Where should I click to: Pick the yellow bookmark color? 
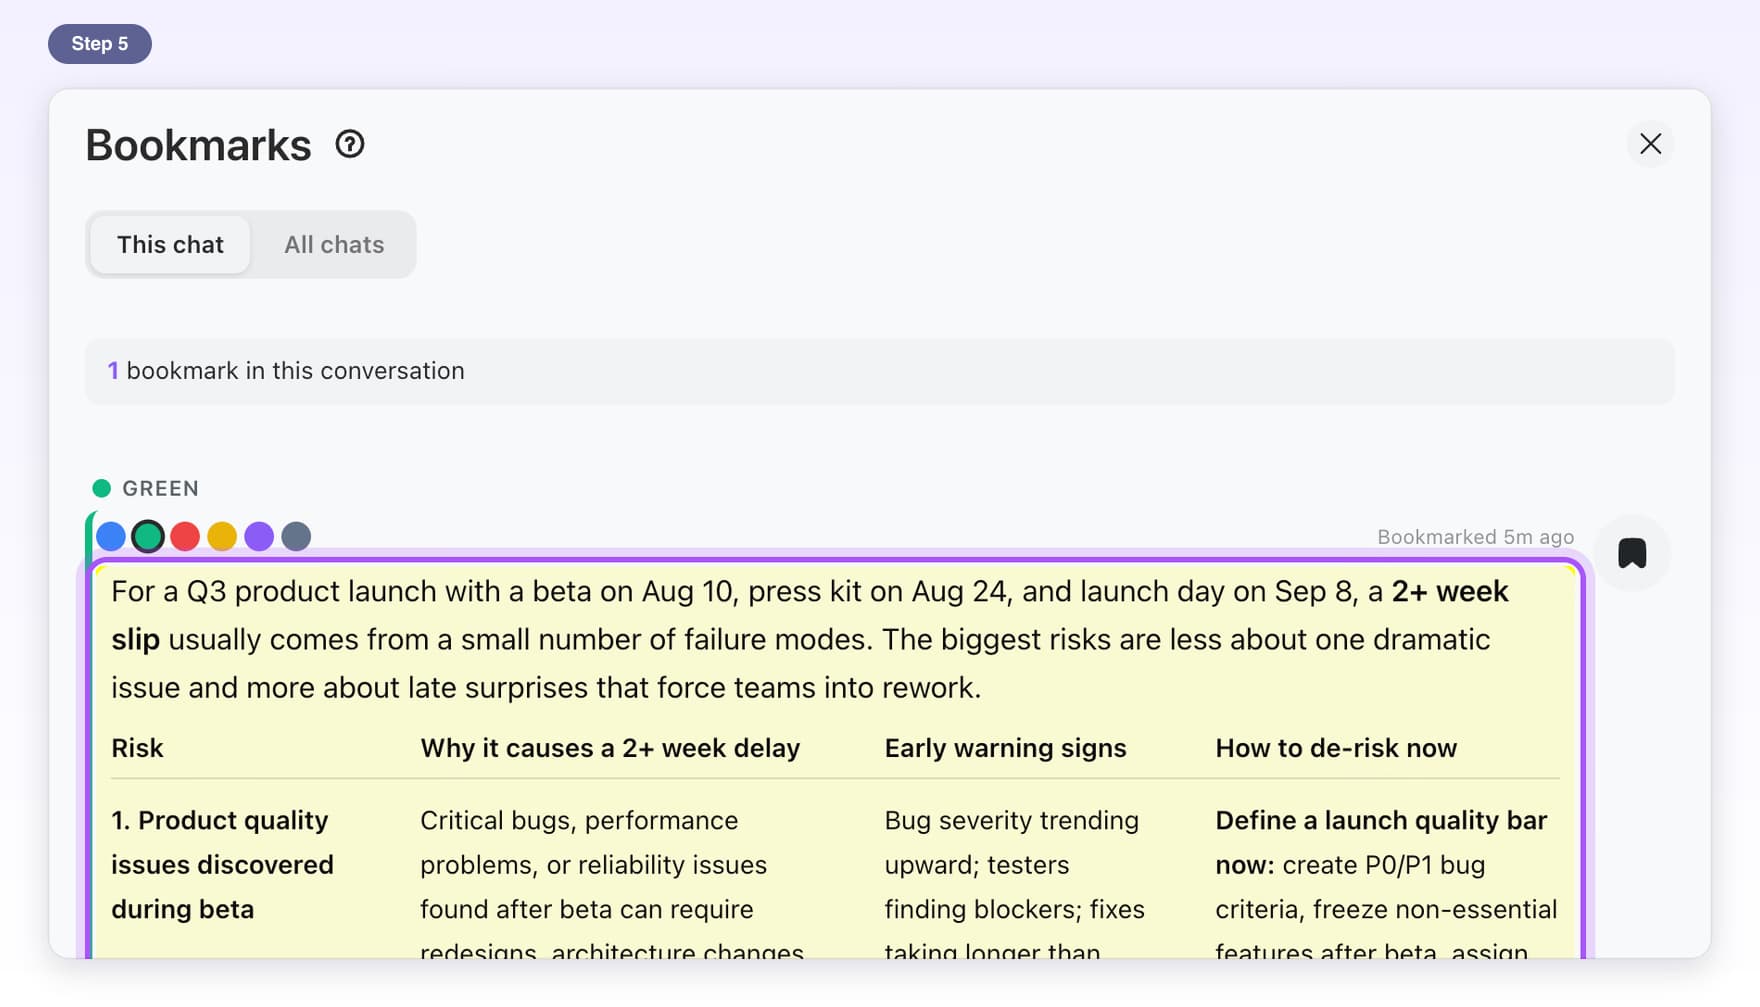[x=222, y=536]
